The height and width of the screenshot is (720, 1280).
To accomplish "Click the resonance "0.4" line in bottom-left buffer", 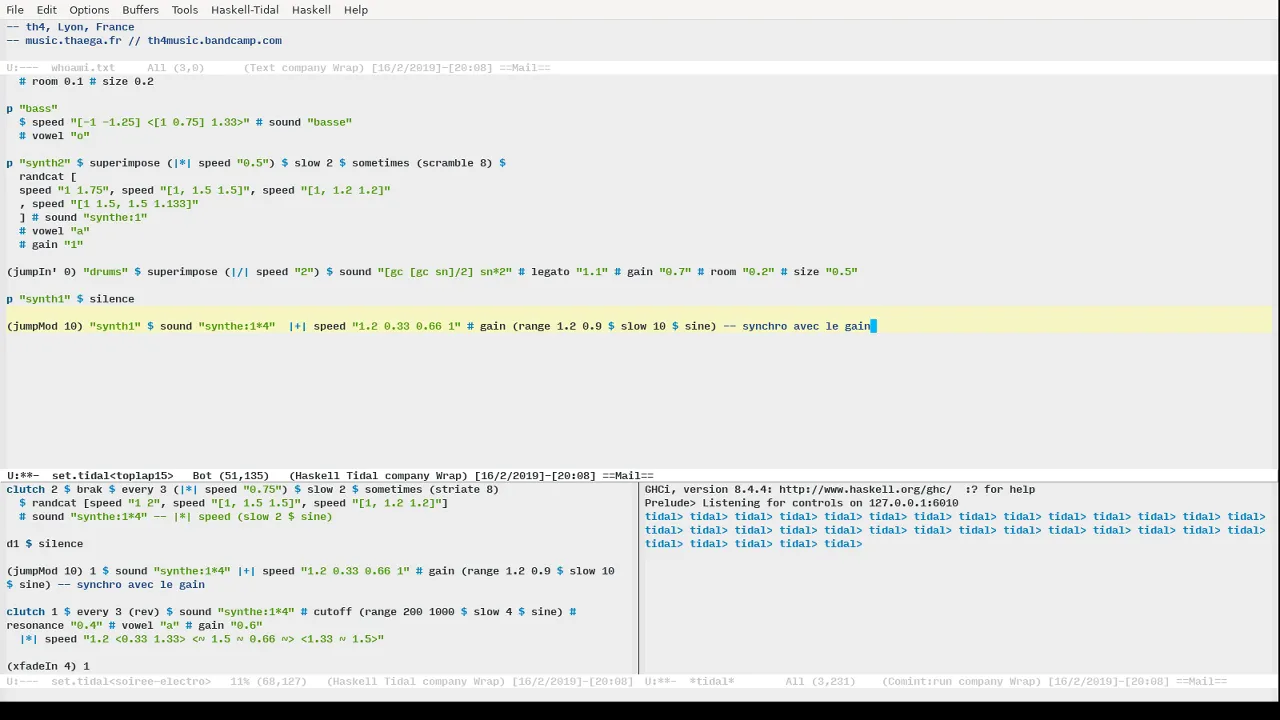I will coord(134,626).
